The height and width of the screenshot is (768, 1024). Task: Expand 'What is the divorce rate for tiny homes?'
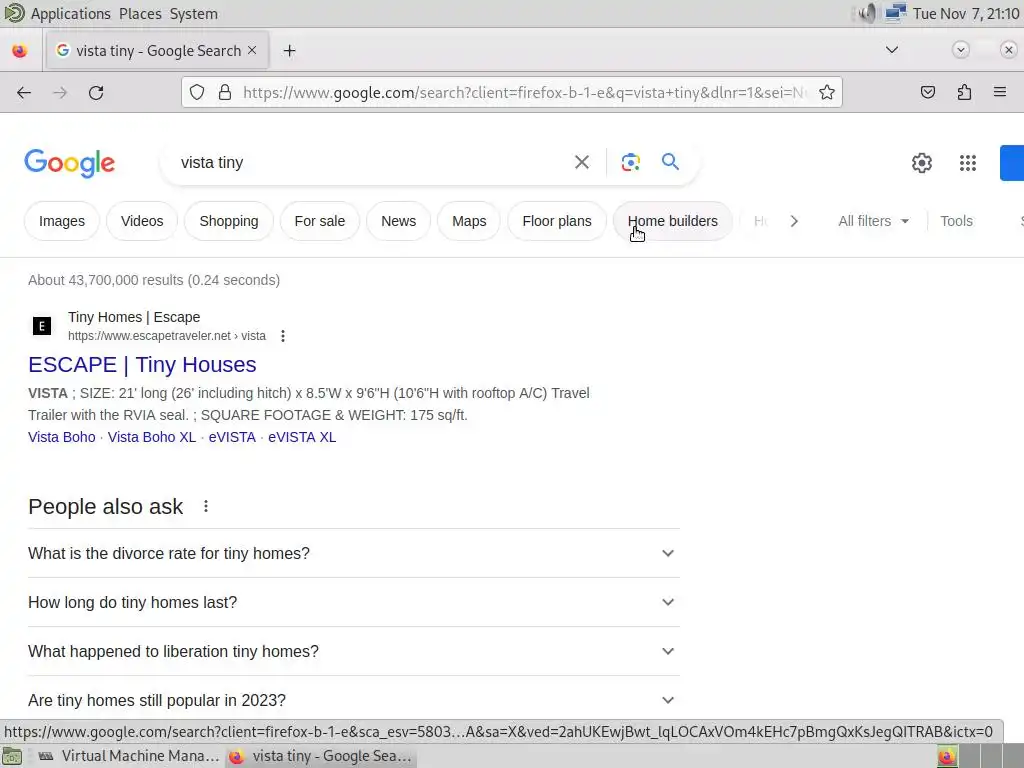[353, 553]
